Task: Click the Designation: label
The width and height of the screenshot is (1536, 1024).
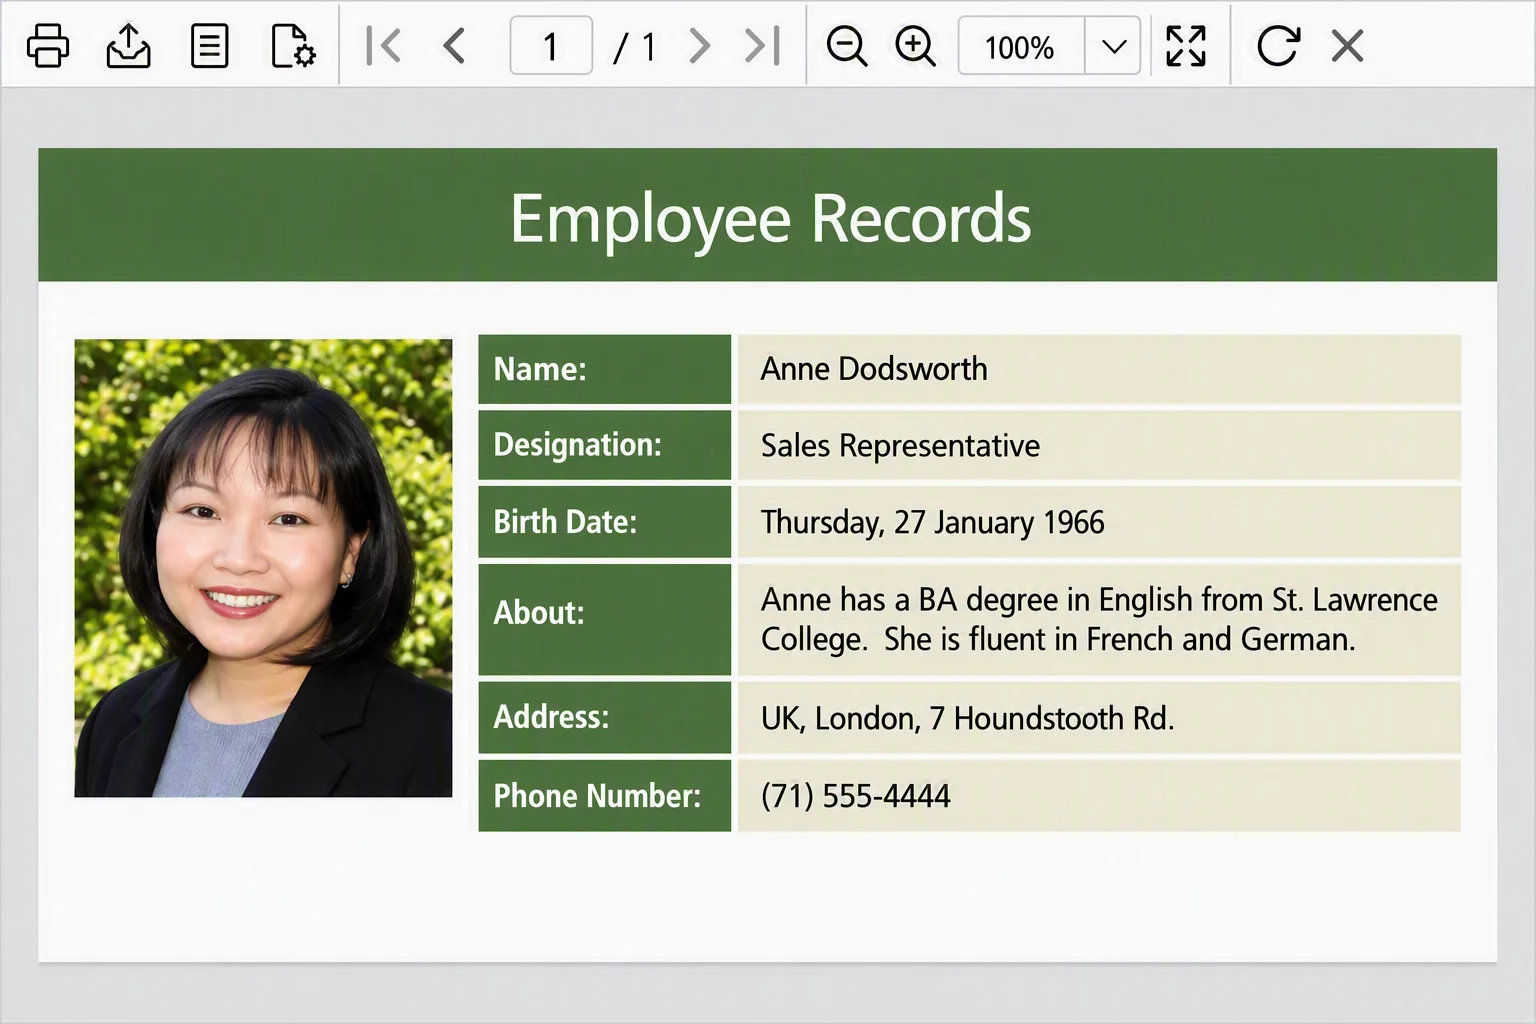Action: (x=577, y=445)
